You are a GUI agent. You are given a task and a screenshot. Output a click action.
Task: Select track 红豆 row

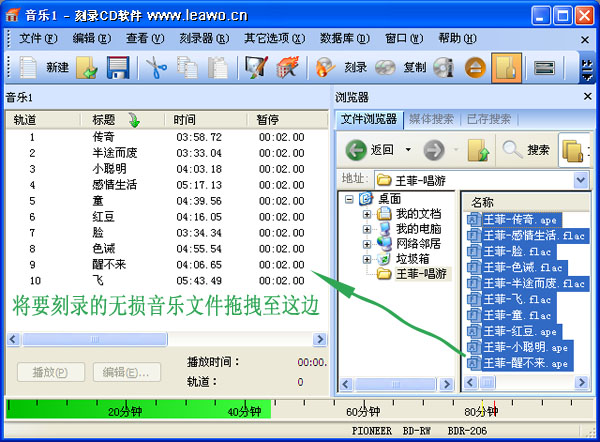click(x=166, y=217)
